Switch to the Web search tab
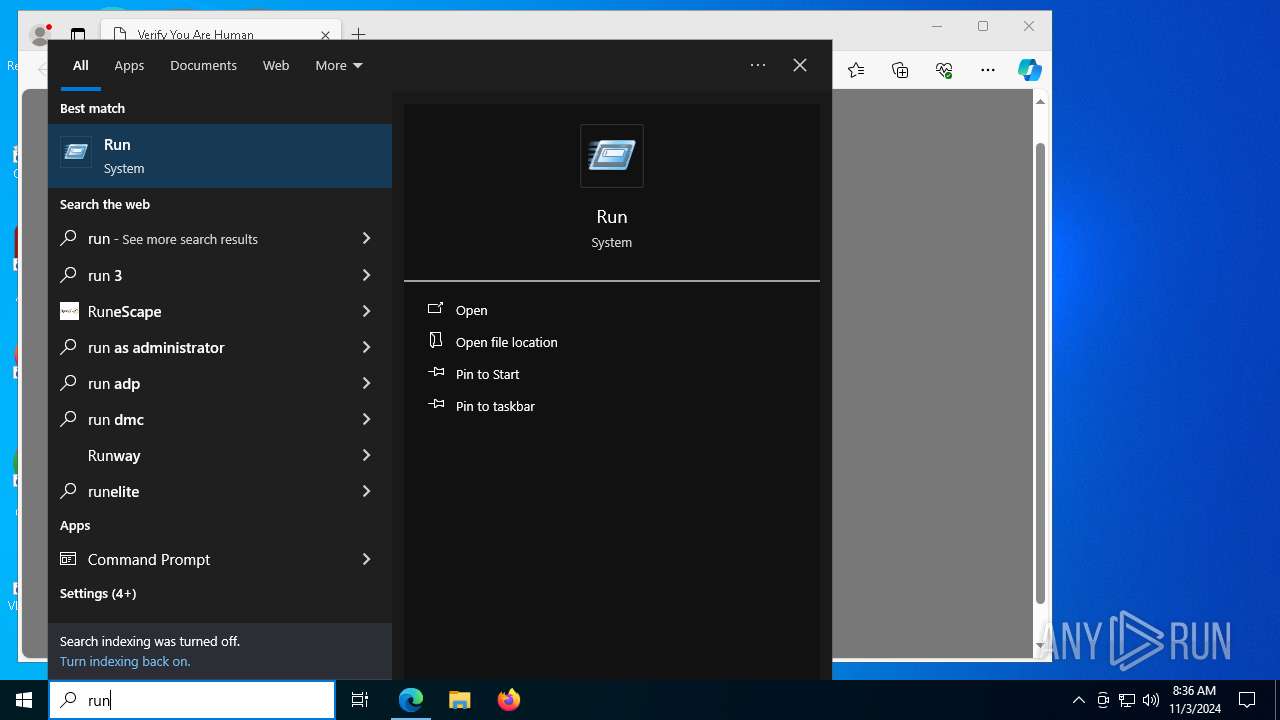 [x=276, y=65]
